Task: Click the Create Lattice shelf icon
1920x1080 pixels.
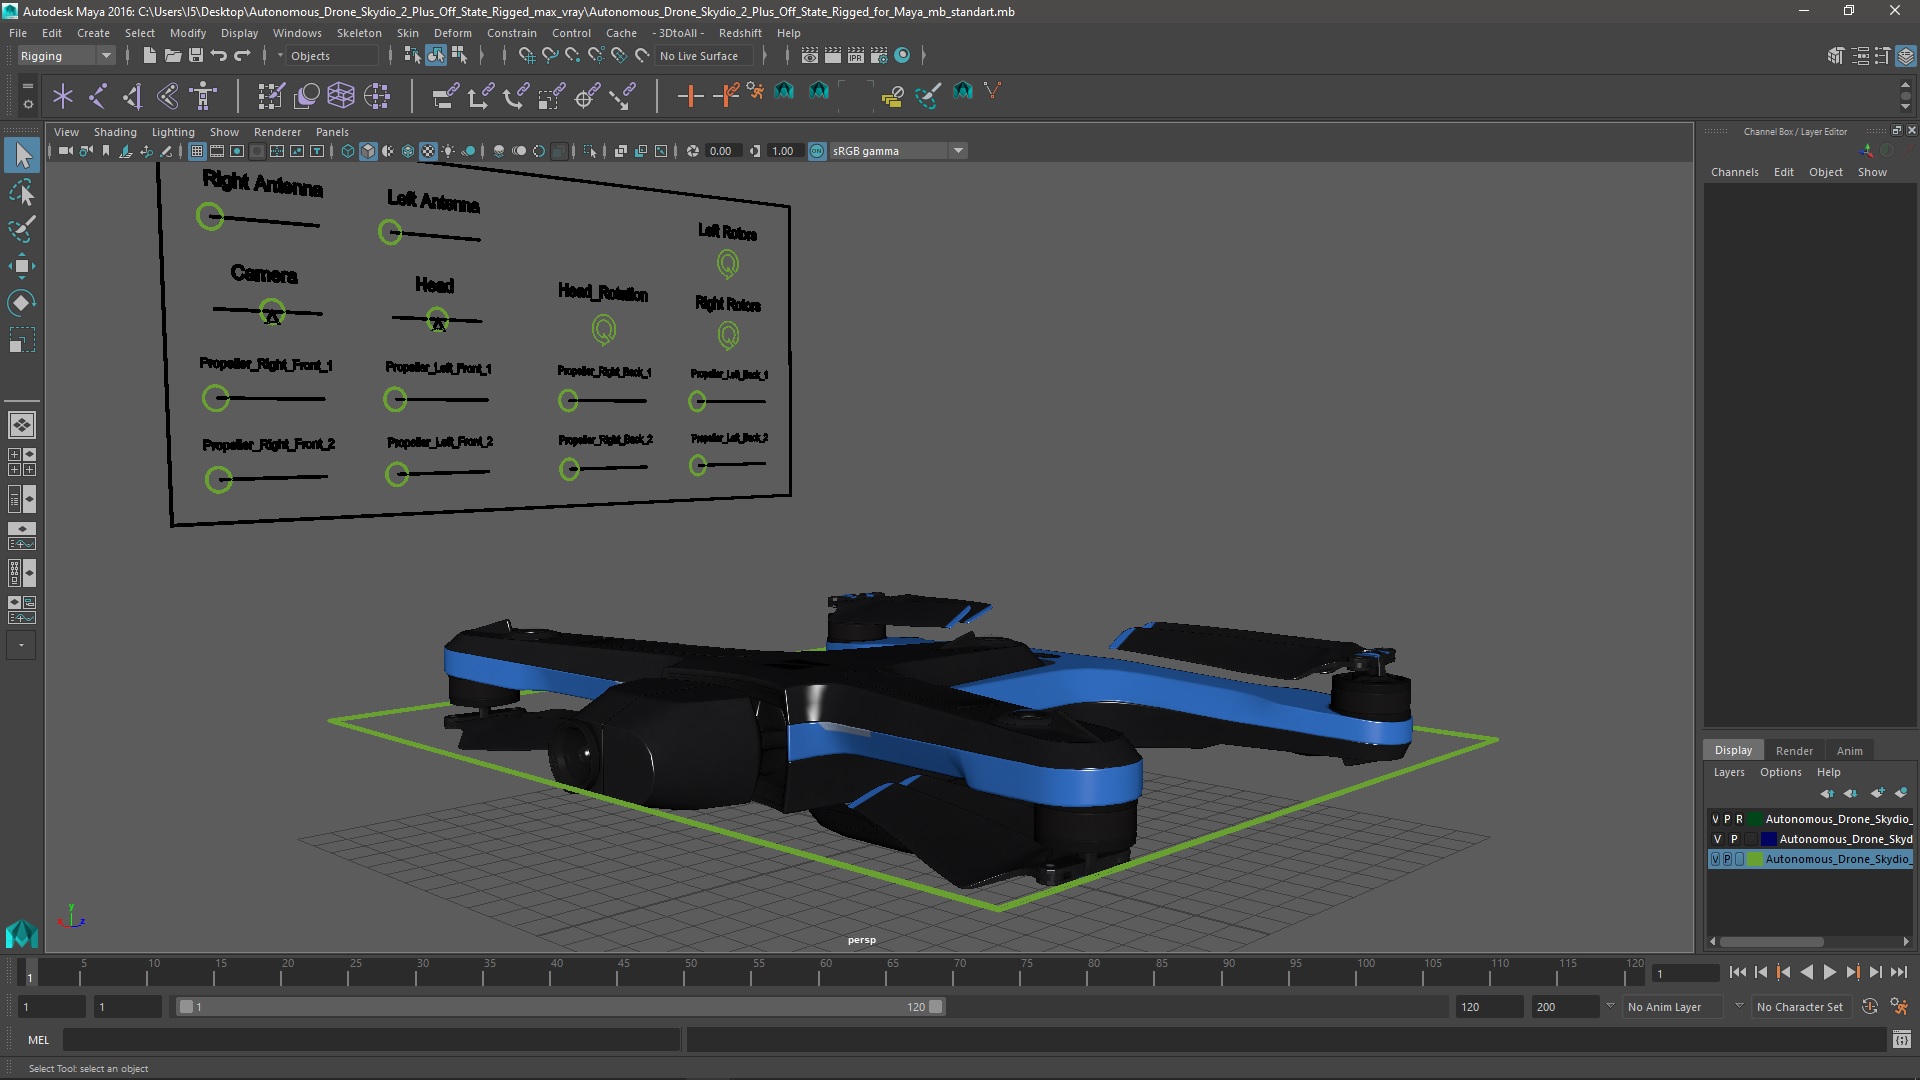Action: pyautogui.click(x=341, y=96)
